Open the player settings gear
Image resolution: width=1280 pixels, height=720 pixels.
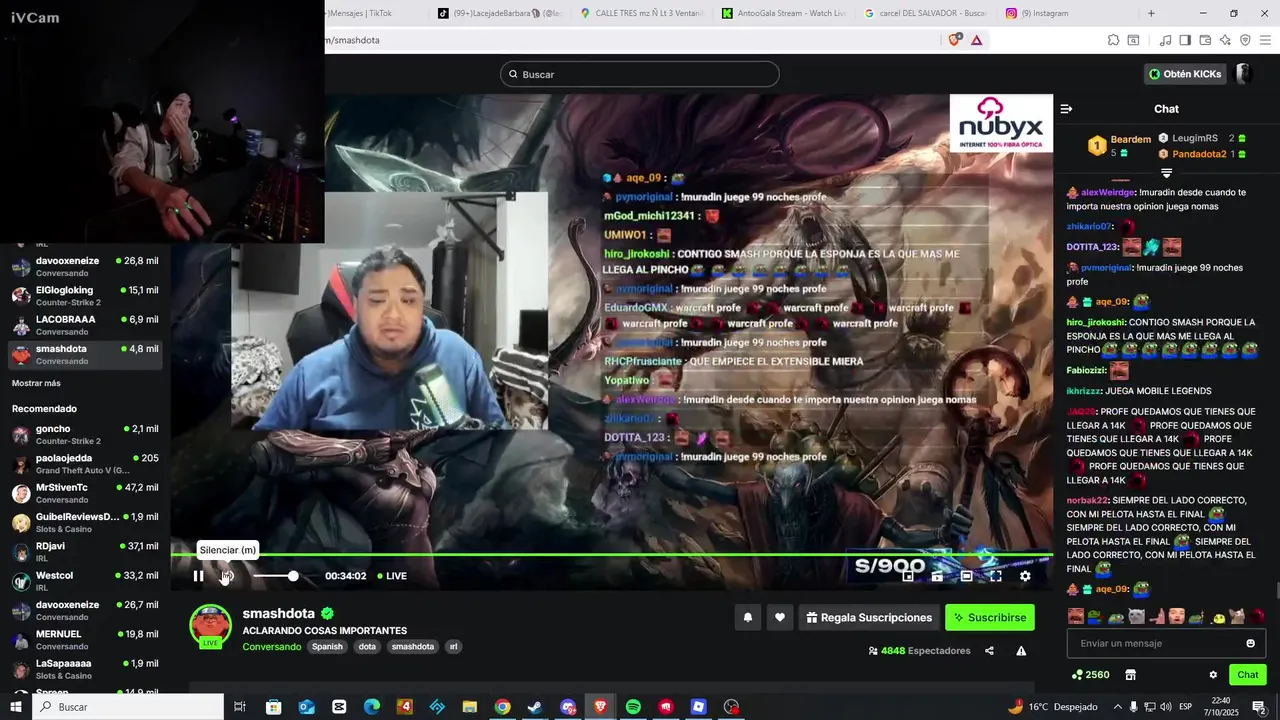[1025, 576]
